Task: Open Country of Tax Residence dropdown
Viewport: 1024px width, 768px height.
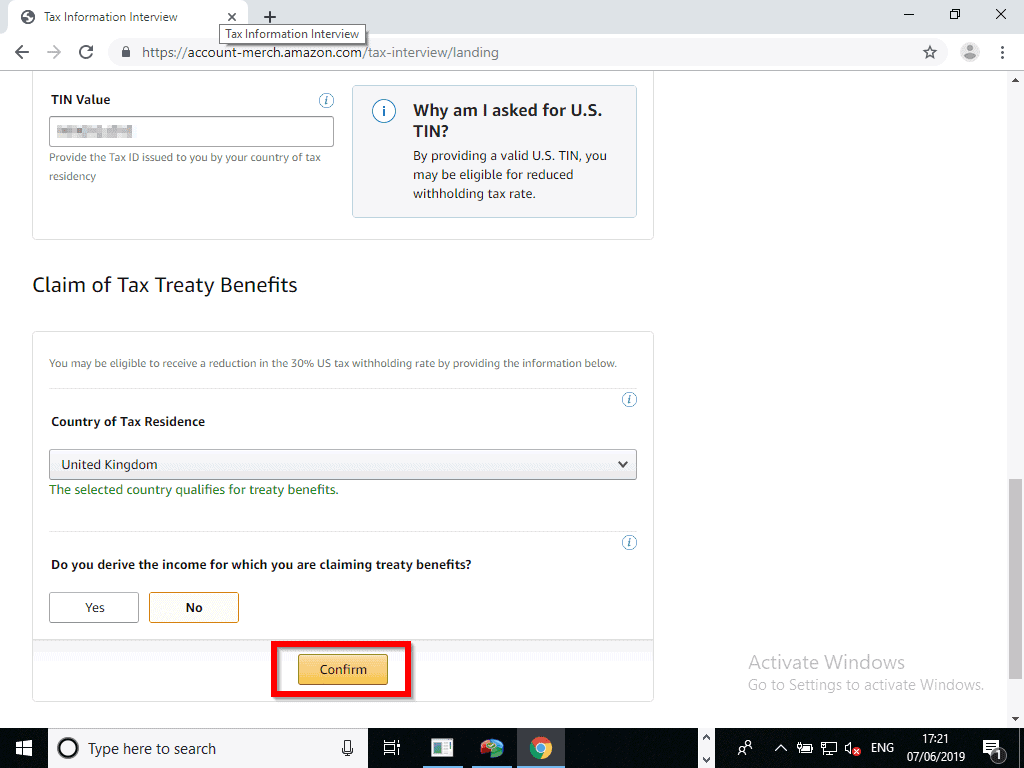Action: point(343,464)
